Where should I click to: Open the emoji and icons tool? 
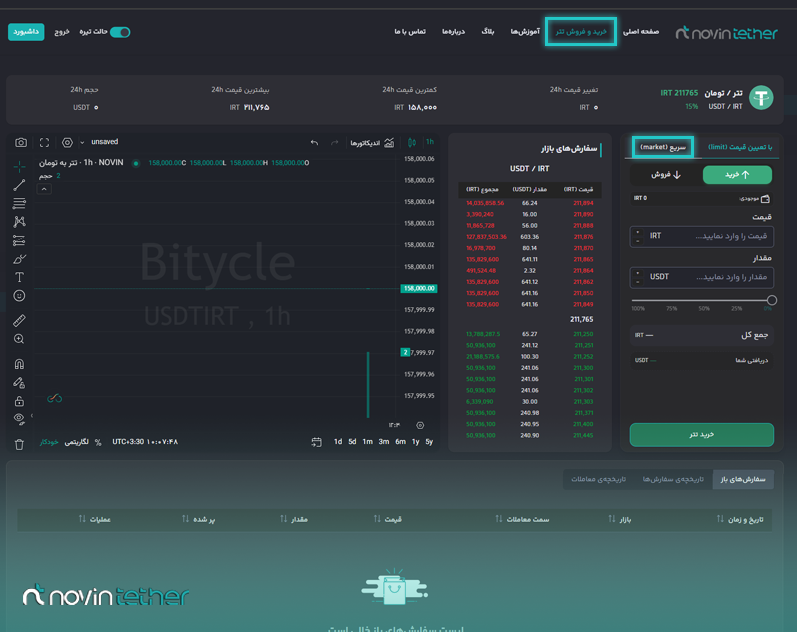tap(19, 296)
